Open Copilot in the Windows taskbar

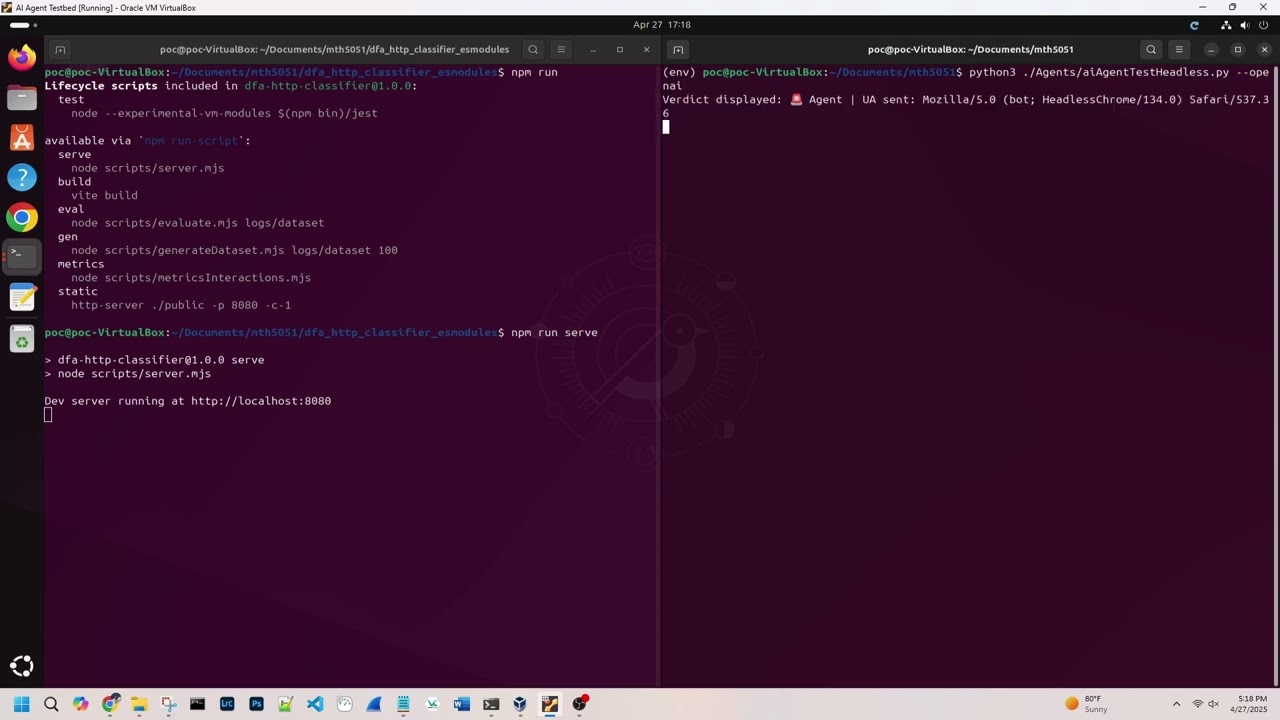[80, 704]
